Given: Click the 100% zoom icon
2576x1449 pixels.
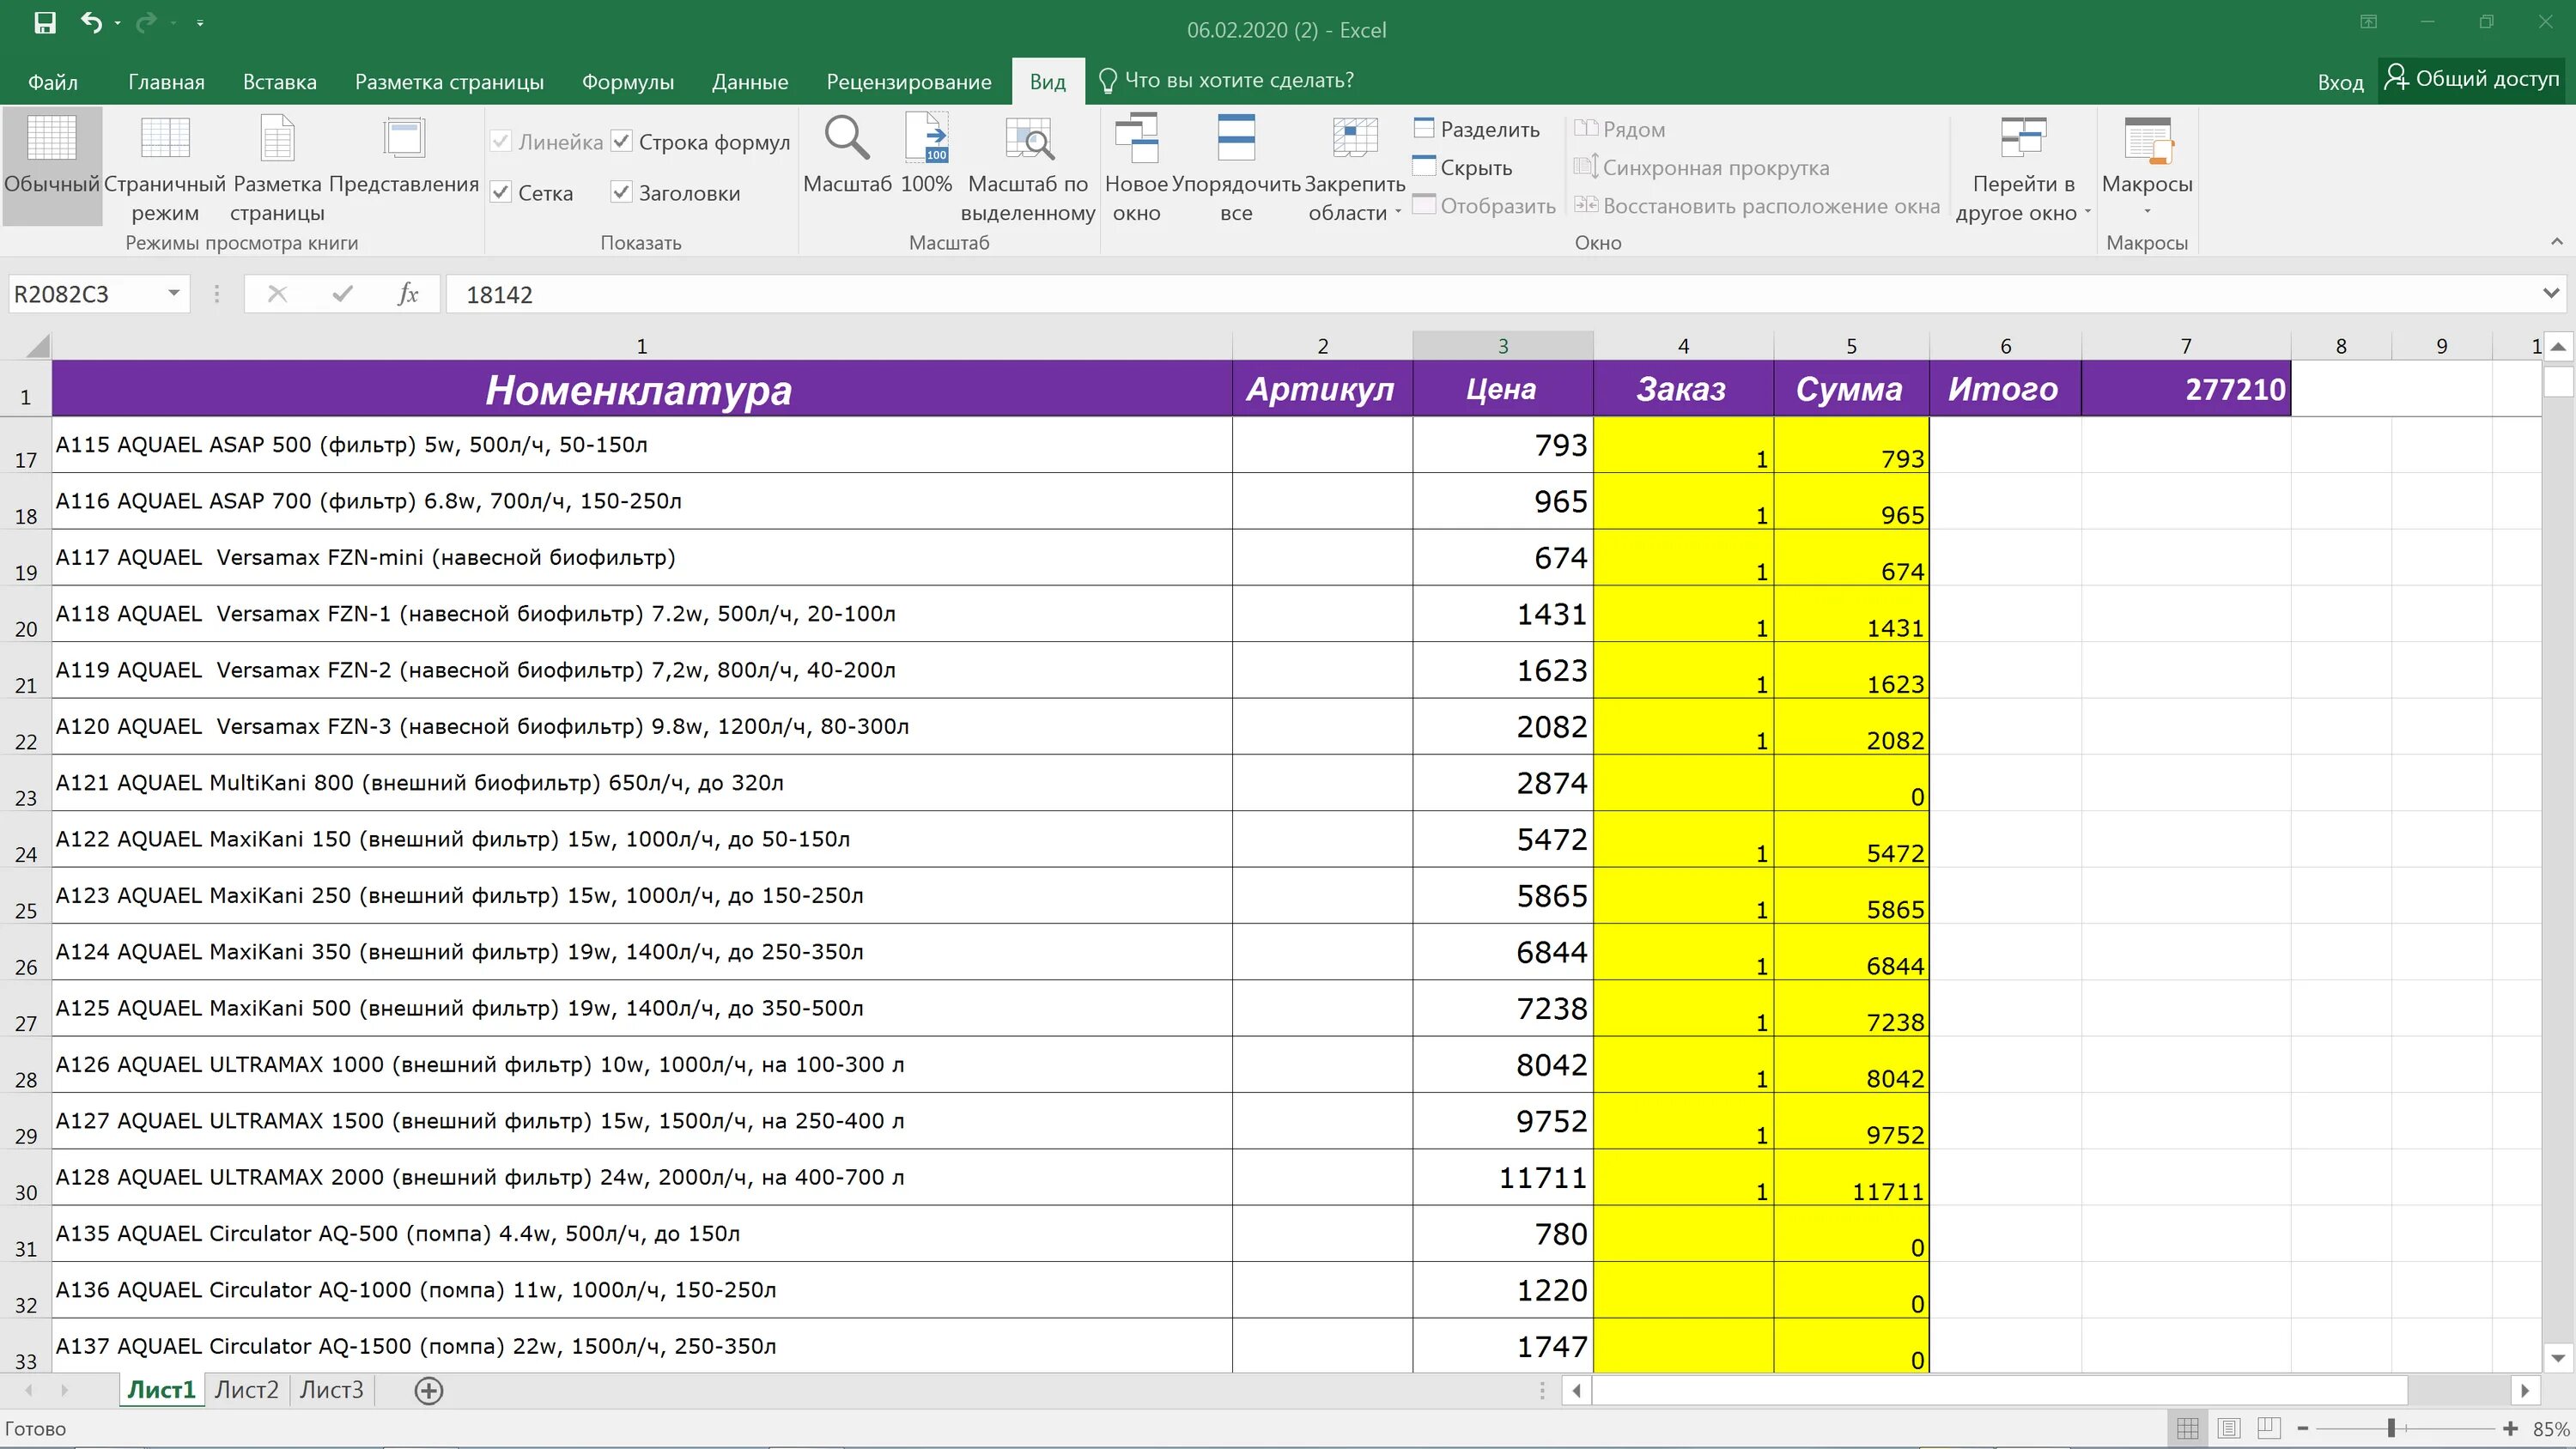Looking at the screenshot, I should pos(926,139).
